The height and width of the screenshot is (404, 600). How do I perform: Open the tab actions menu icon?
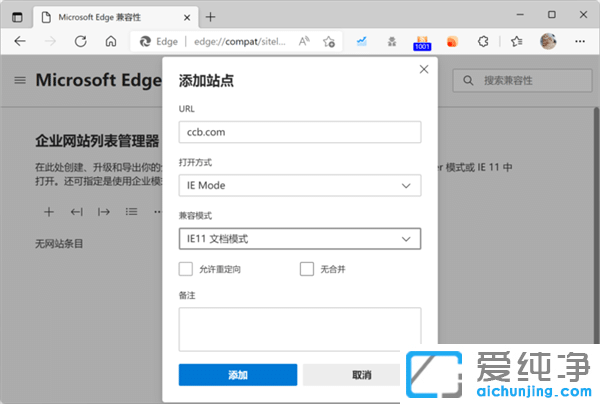[17, 17]
